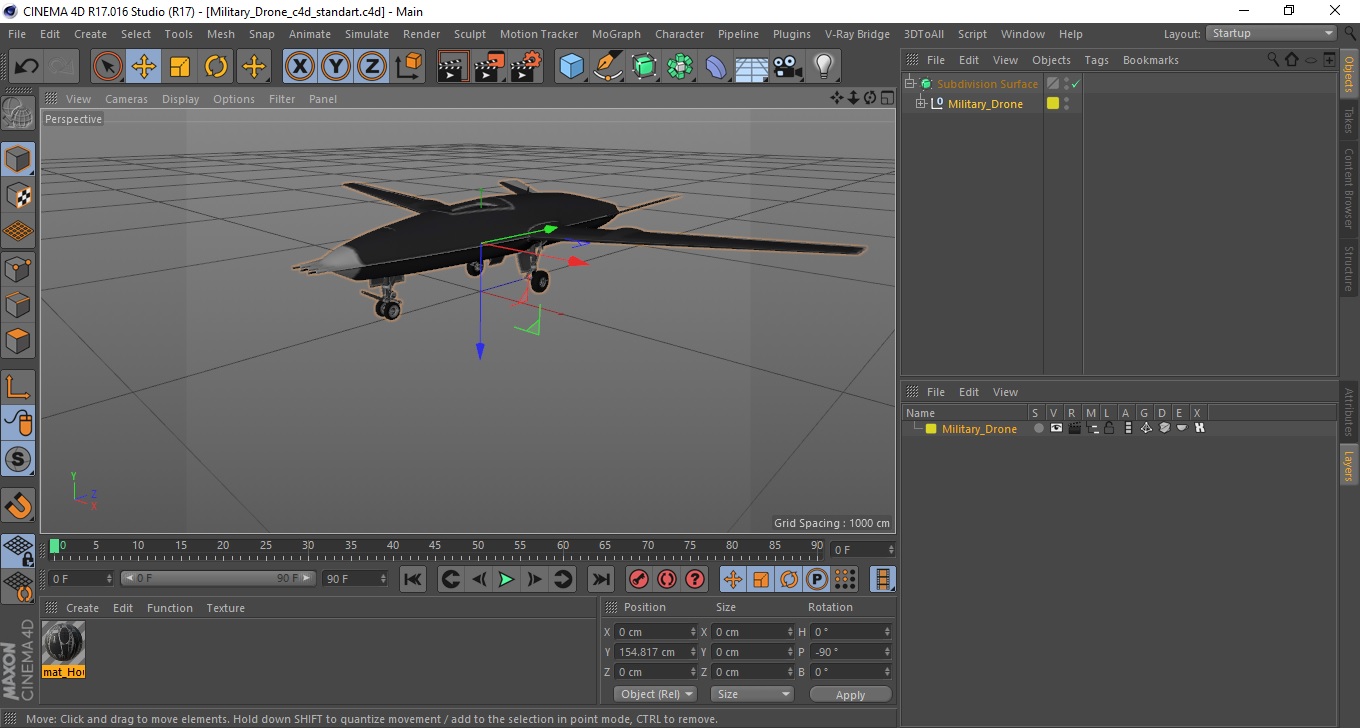Enable Texture mode in left sidebar
Screen dimensions: 1360x728
(x=18, y=195)
